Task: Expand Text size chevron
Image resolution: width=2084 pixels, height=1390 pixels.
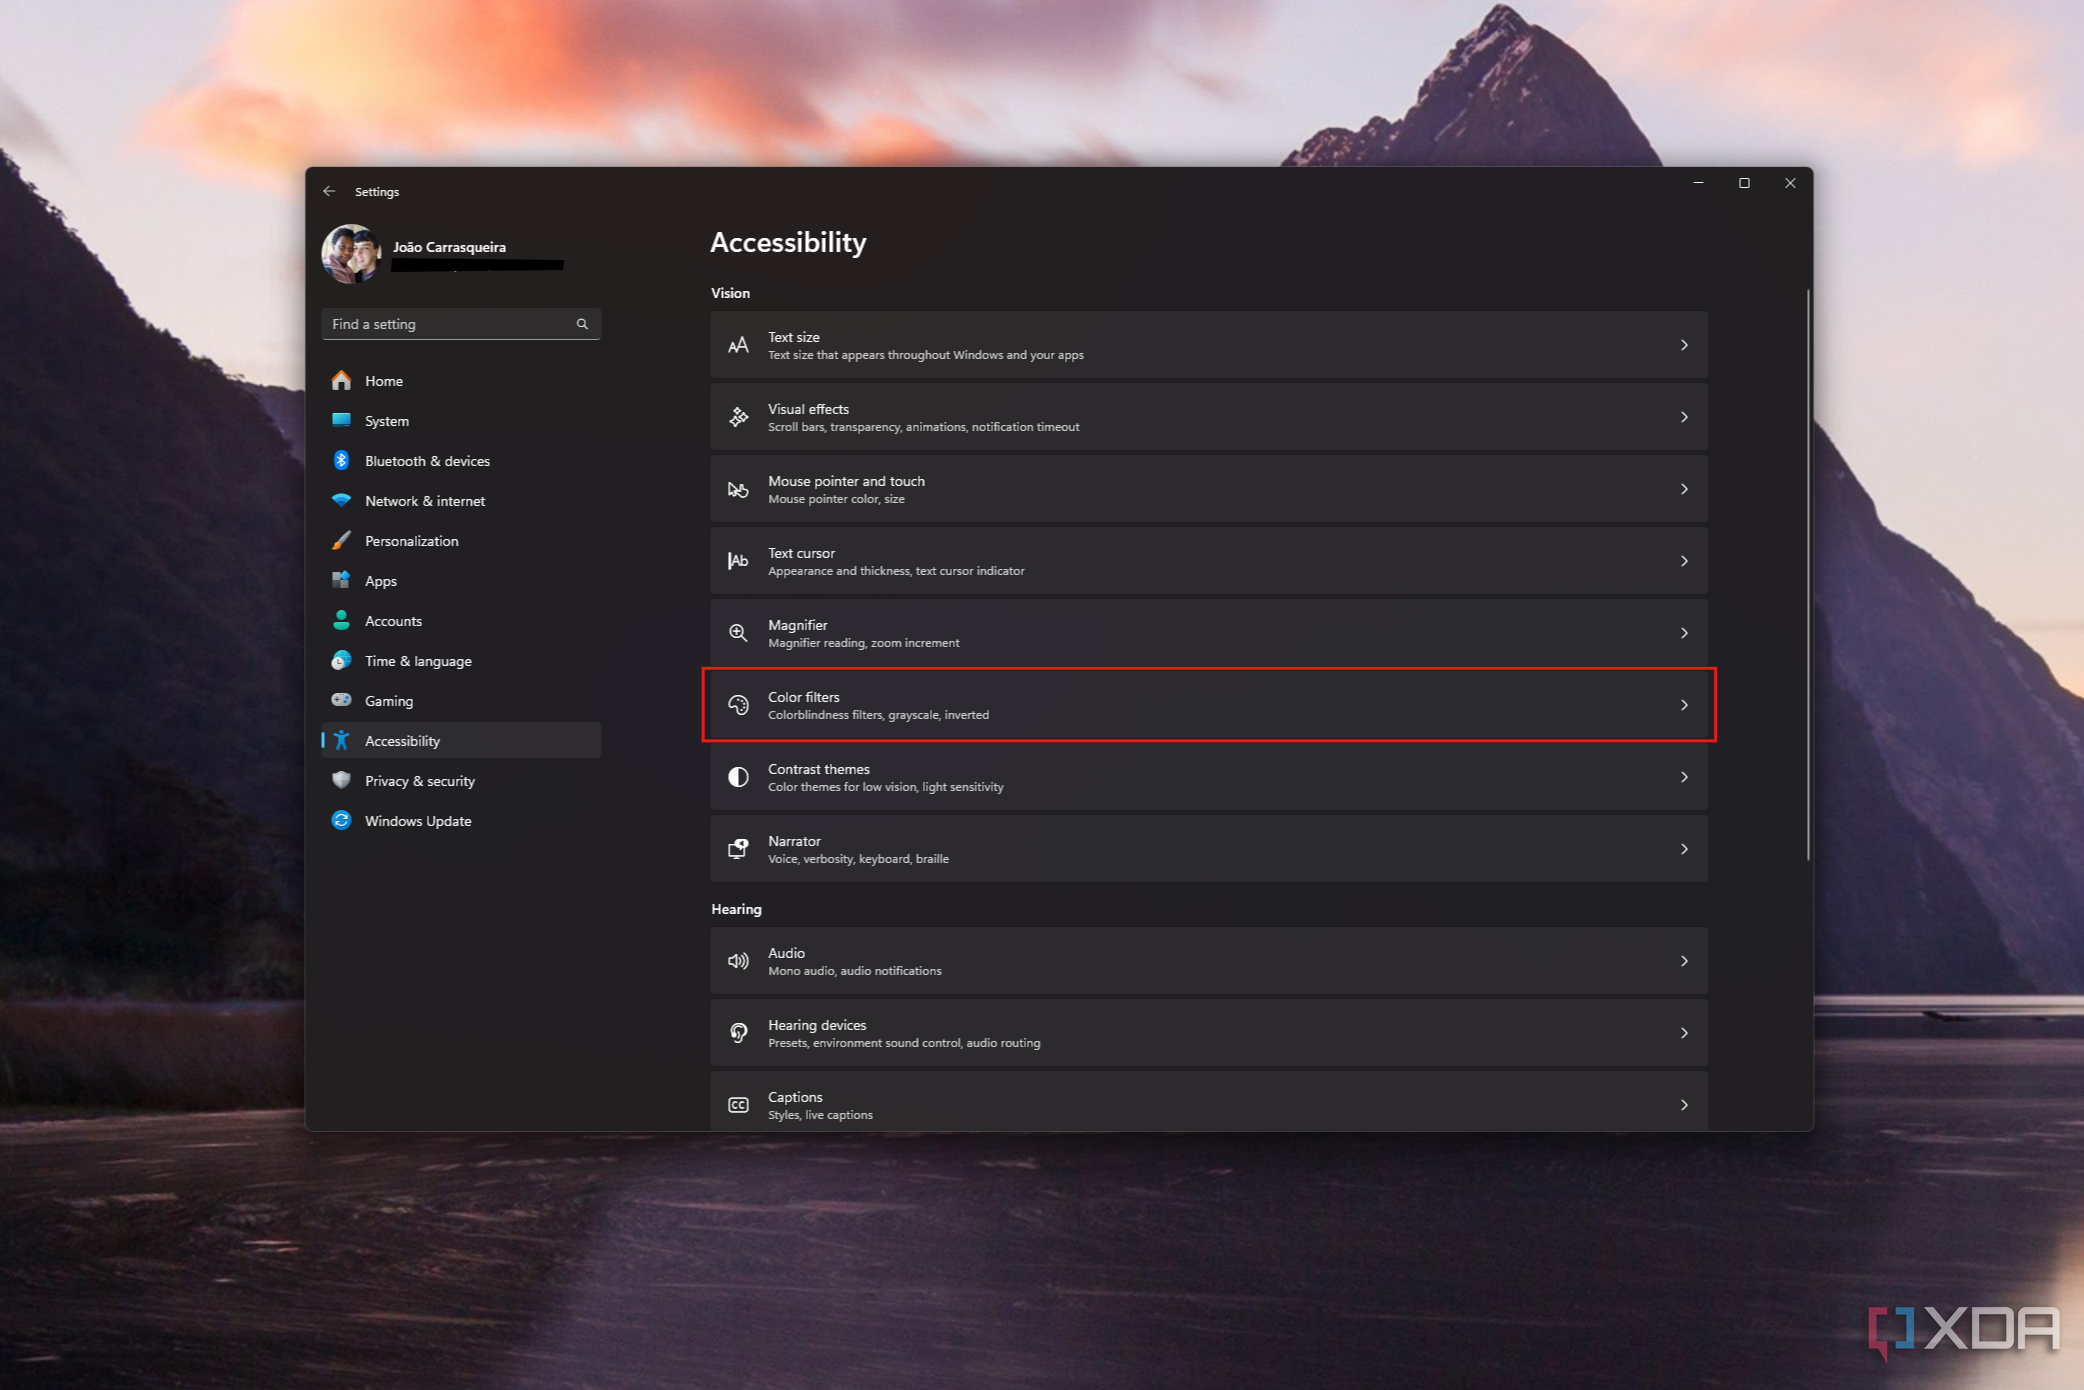Action: coord(1684,345)
